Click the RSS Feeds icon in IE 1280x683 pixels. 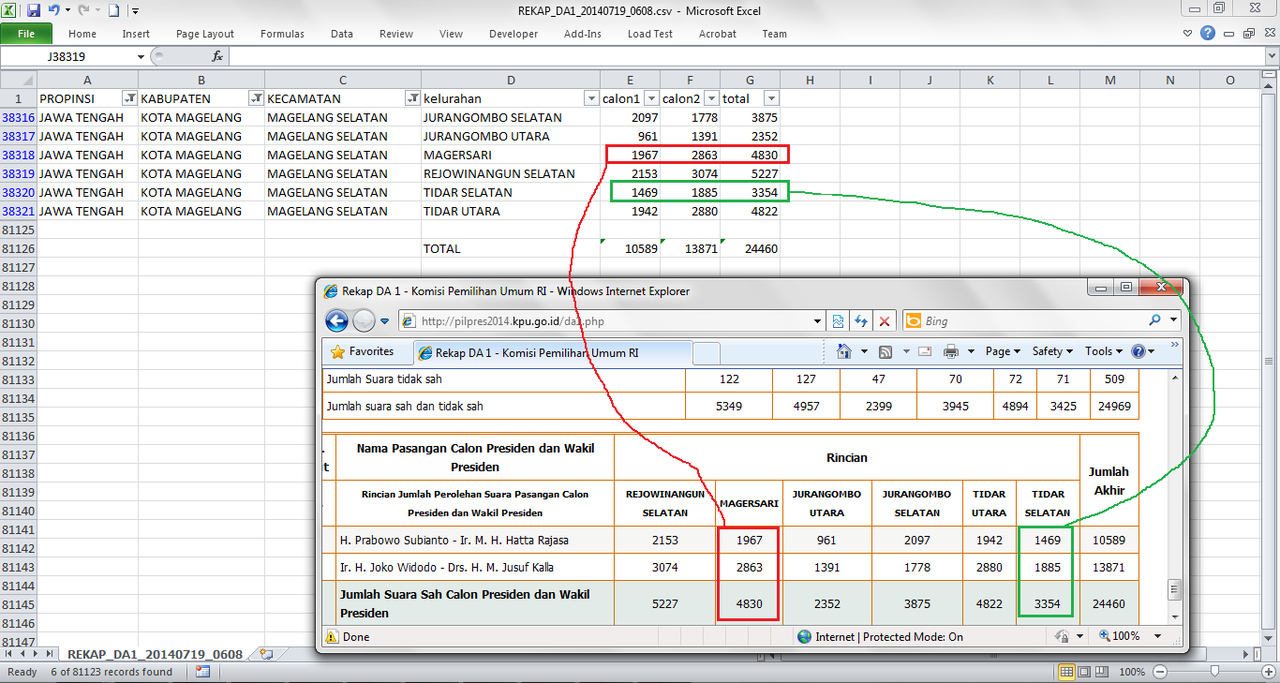tap(885, 352)
